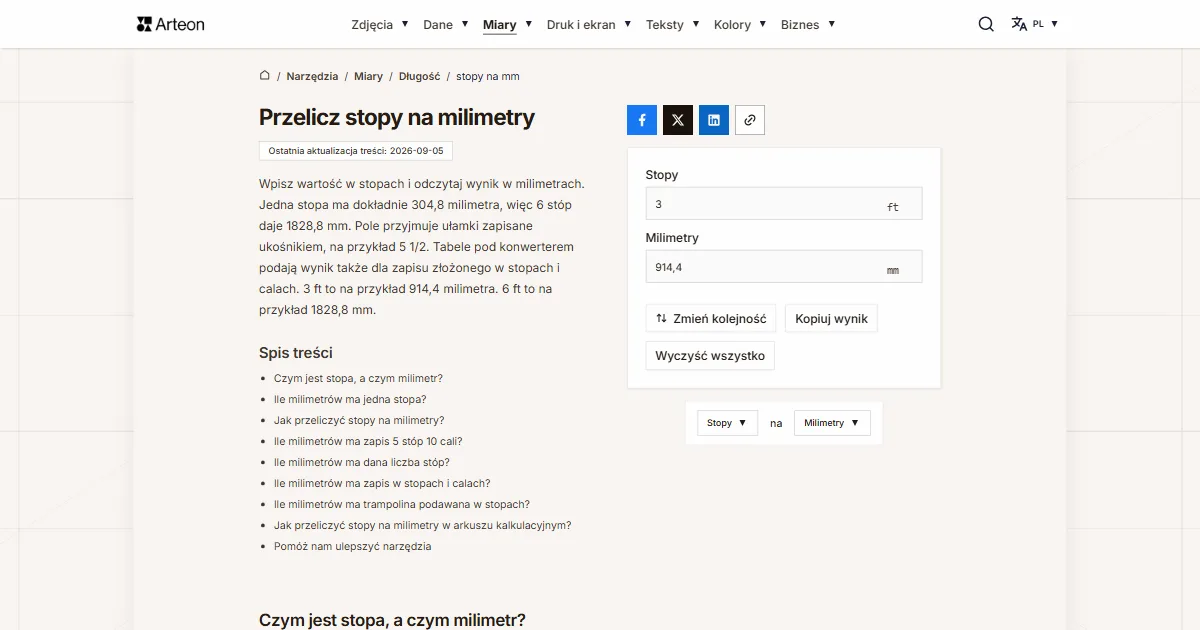Open the site search magnifier icon
1200x630 pixels.
point(986,24)
